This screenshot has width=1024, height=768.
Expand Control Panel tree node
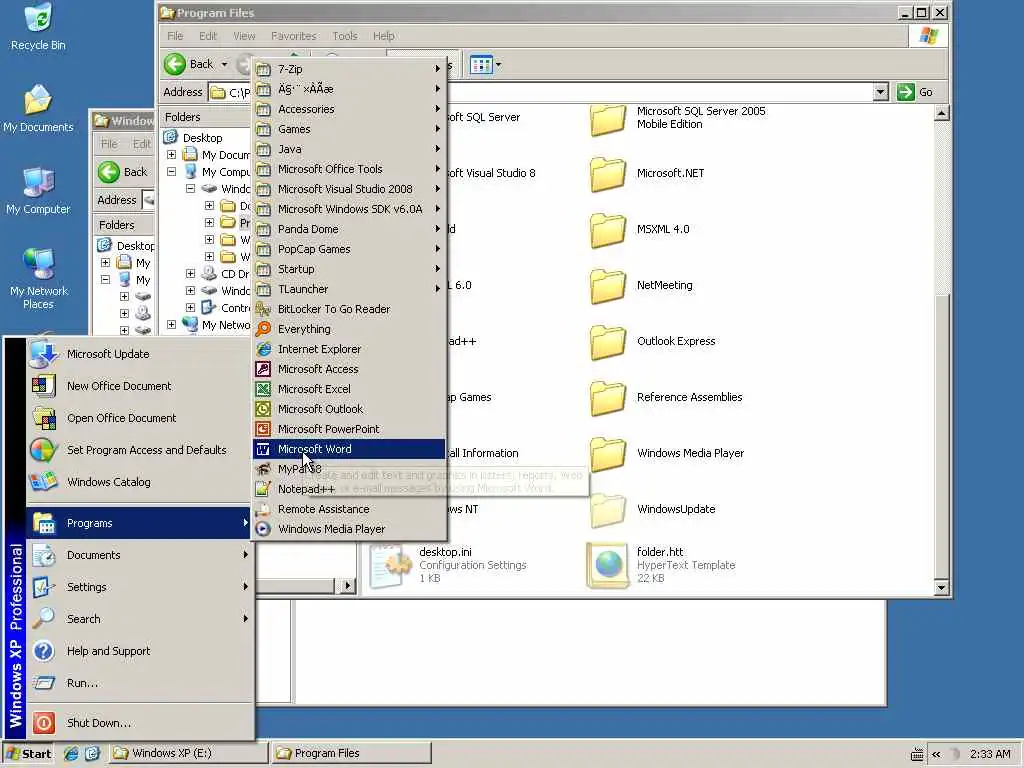[x=190, y=308]
